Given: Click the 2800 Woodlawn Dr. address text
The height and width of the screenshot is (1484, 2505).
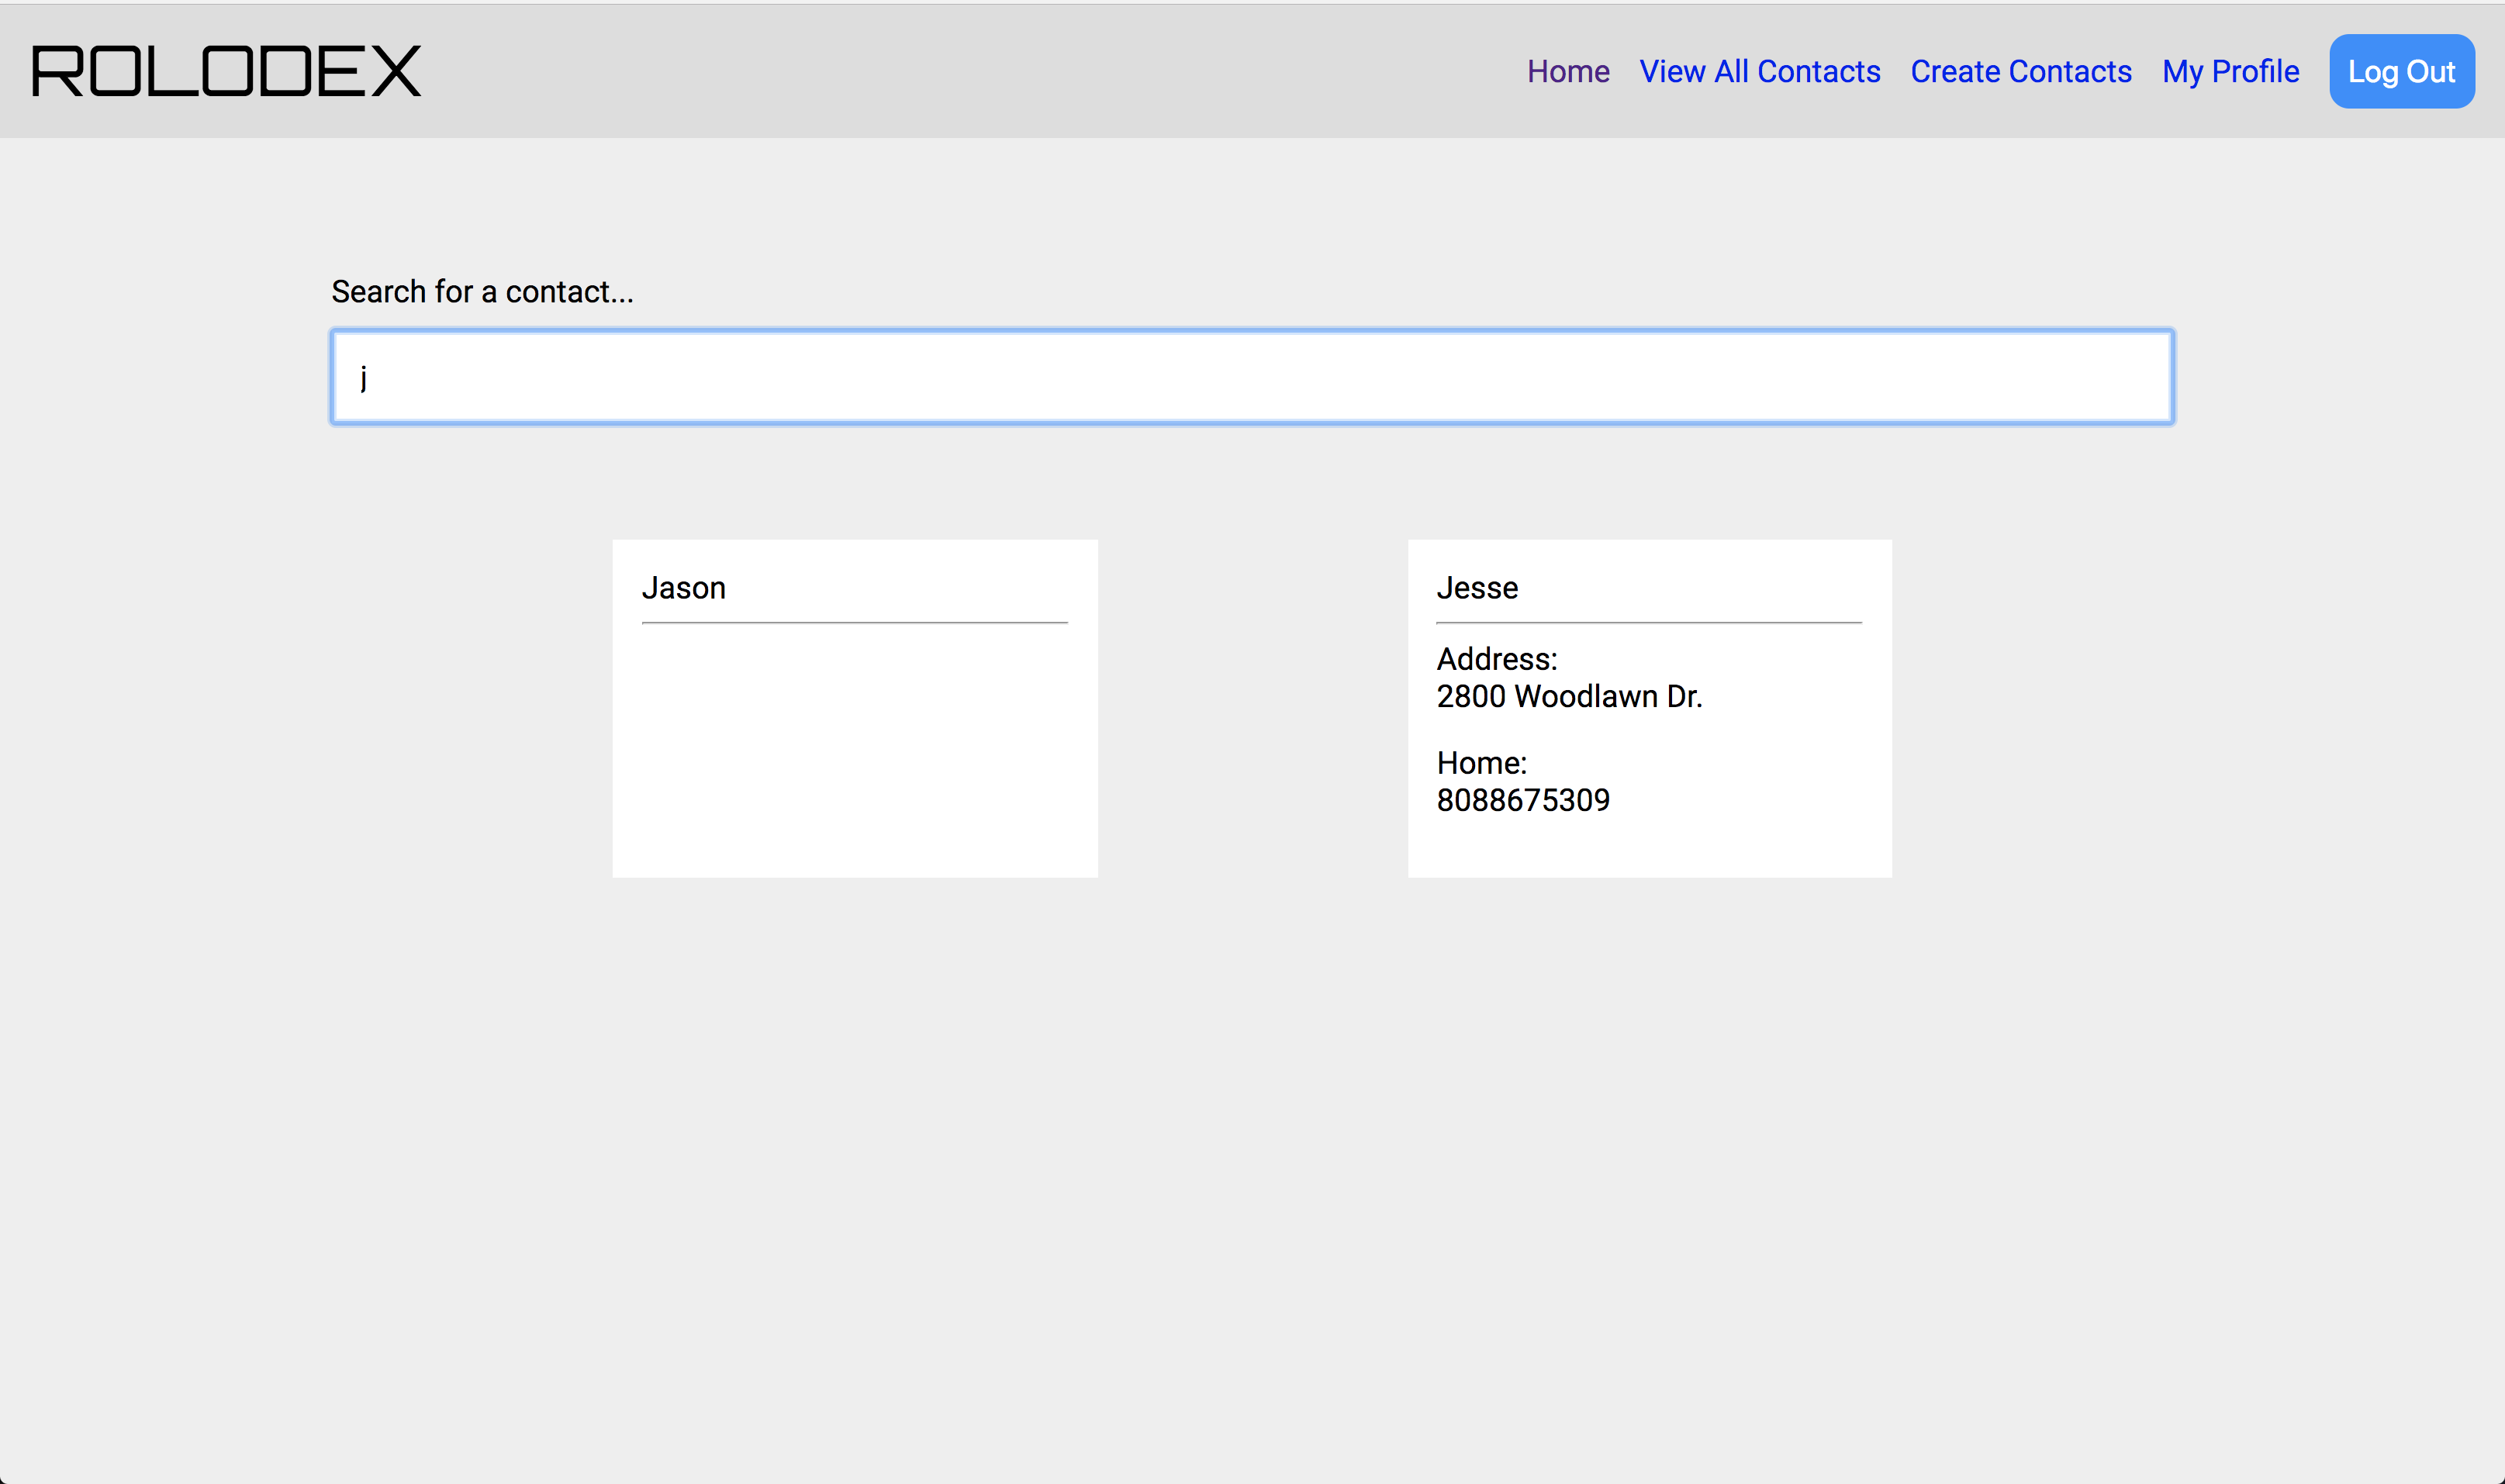Looking at the screenshot, I should pos(1569,696).
